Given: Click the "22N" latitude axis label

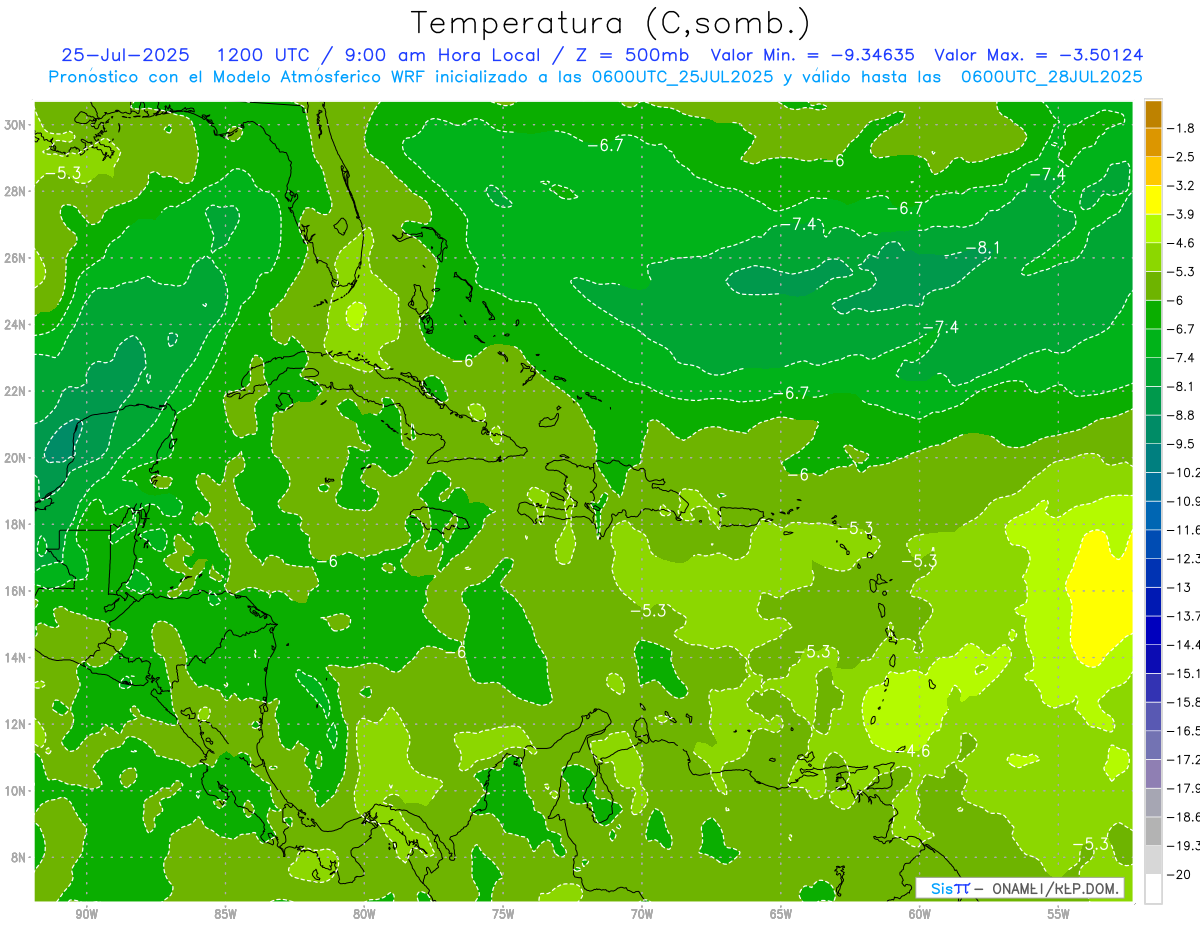Looking at the screenshot, I should [16, 391].
